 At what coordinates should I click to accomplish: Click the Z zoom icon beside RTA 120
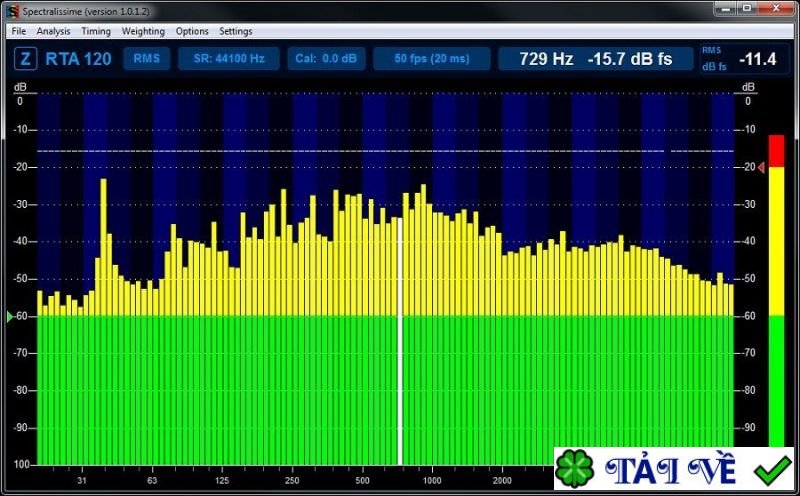24,58
